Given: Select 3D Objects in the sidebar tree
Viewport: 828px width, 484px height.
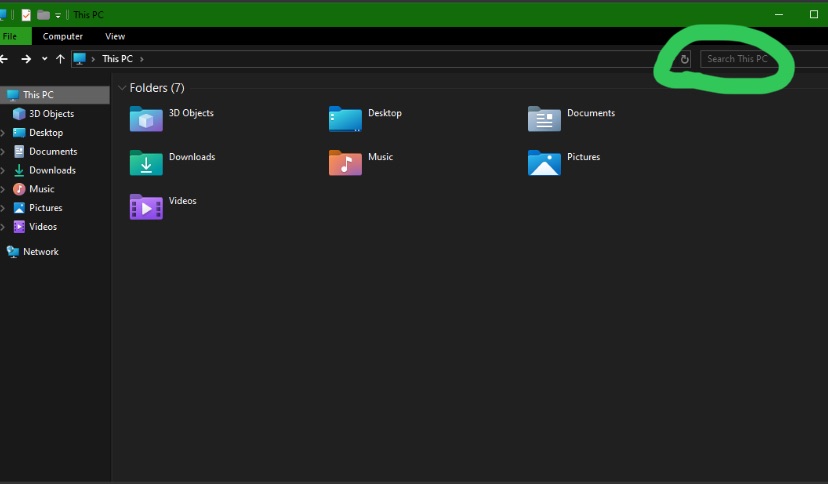Looking at the screenshot, I should pyautogui.click(x=51, y=113).
